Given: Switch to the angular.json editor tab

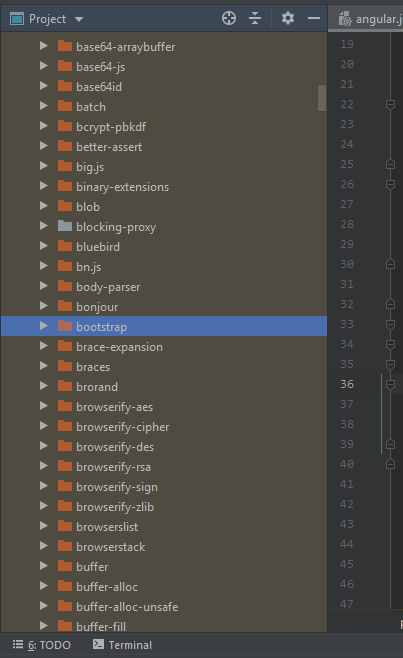Looking at the screenshot, I should (x=370, y=19).
